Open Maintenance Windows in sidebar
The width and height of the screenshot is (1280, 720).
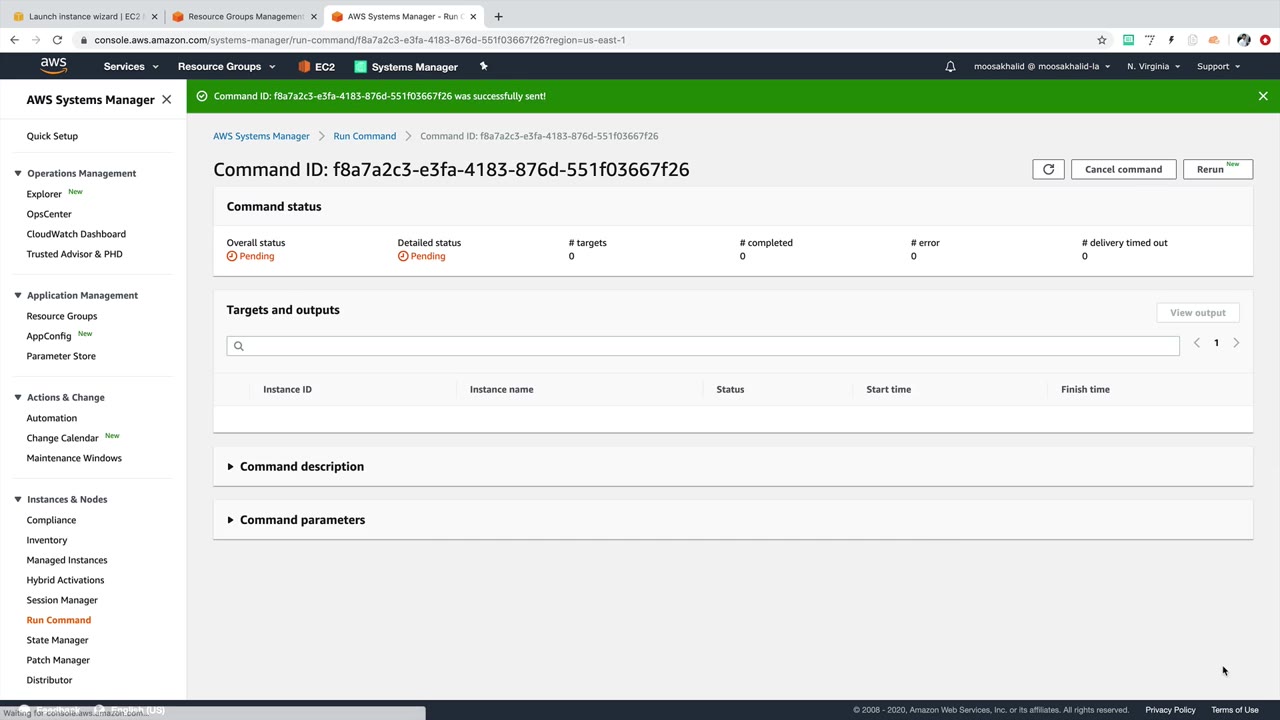(74, 458)
